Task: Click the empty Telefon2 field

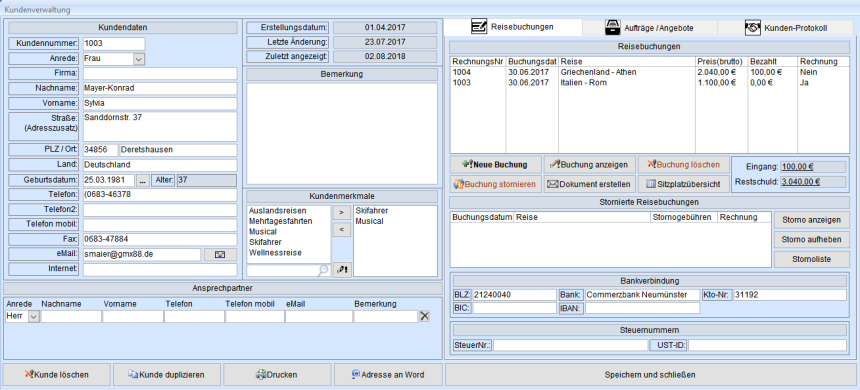Action: pyautogui.click(x=160, y=210)
